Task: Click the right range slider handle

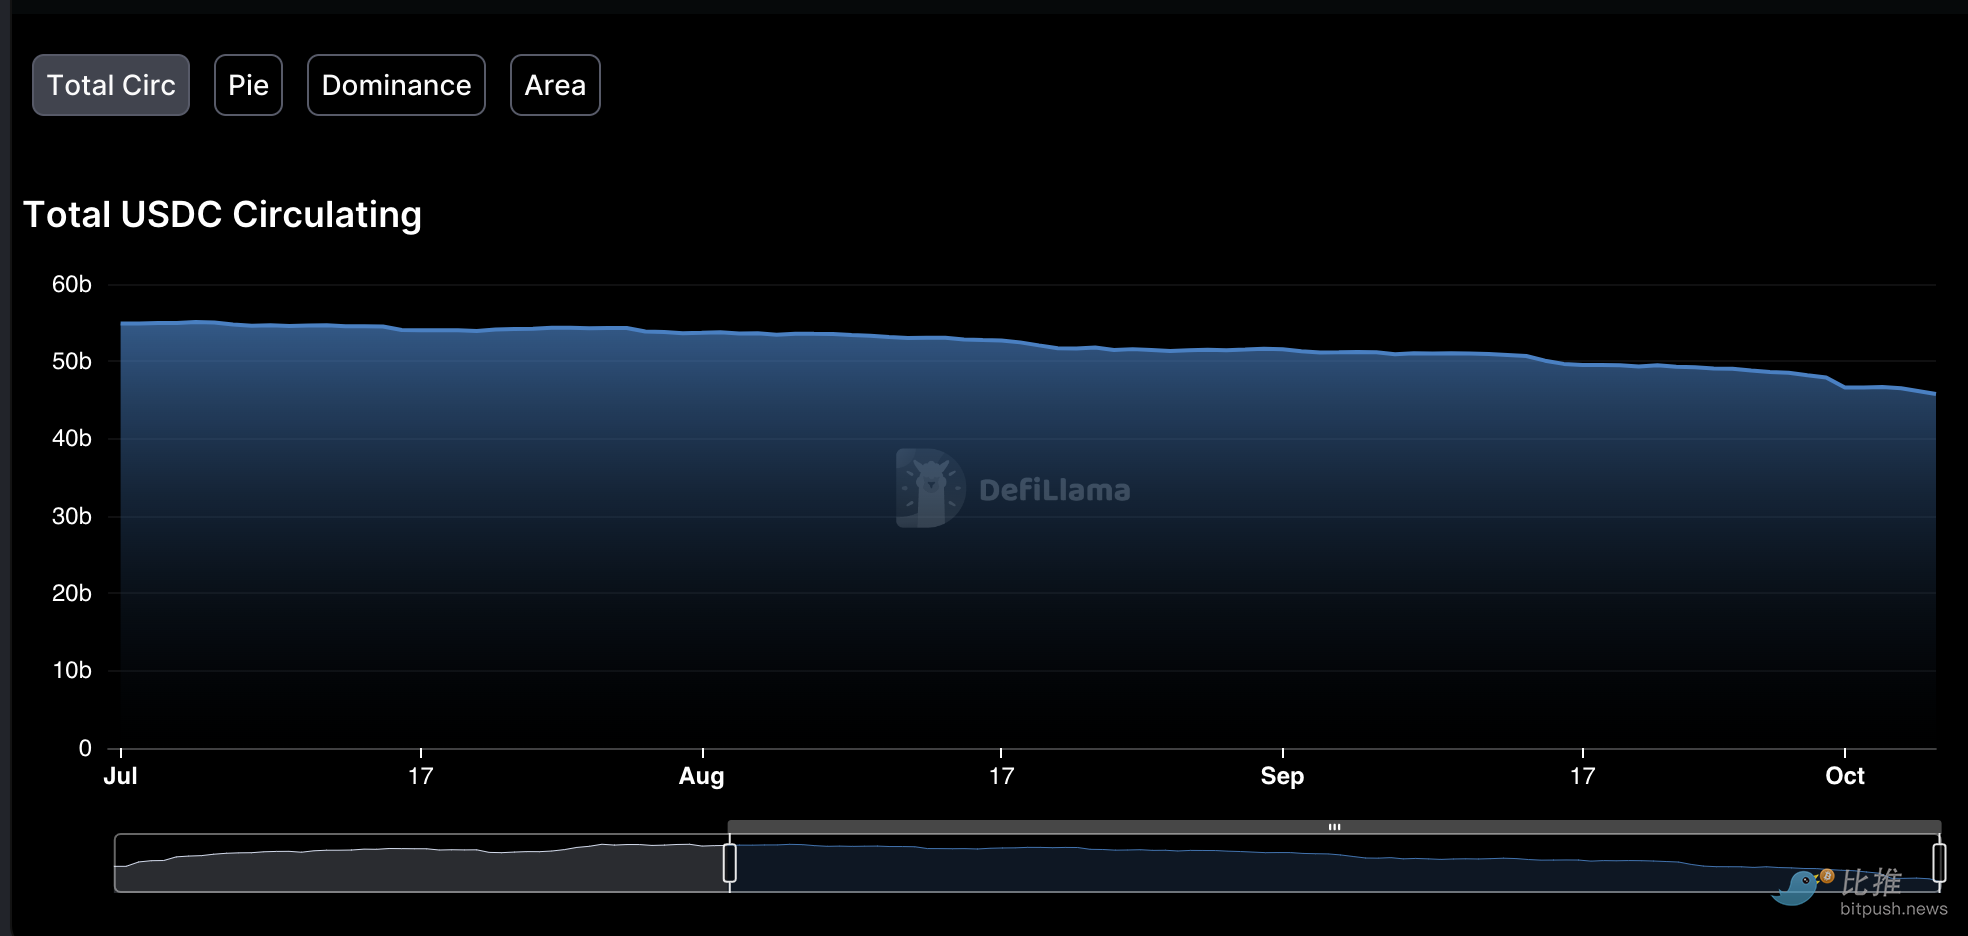Action: [1939, 863]
